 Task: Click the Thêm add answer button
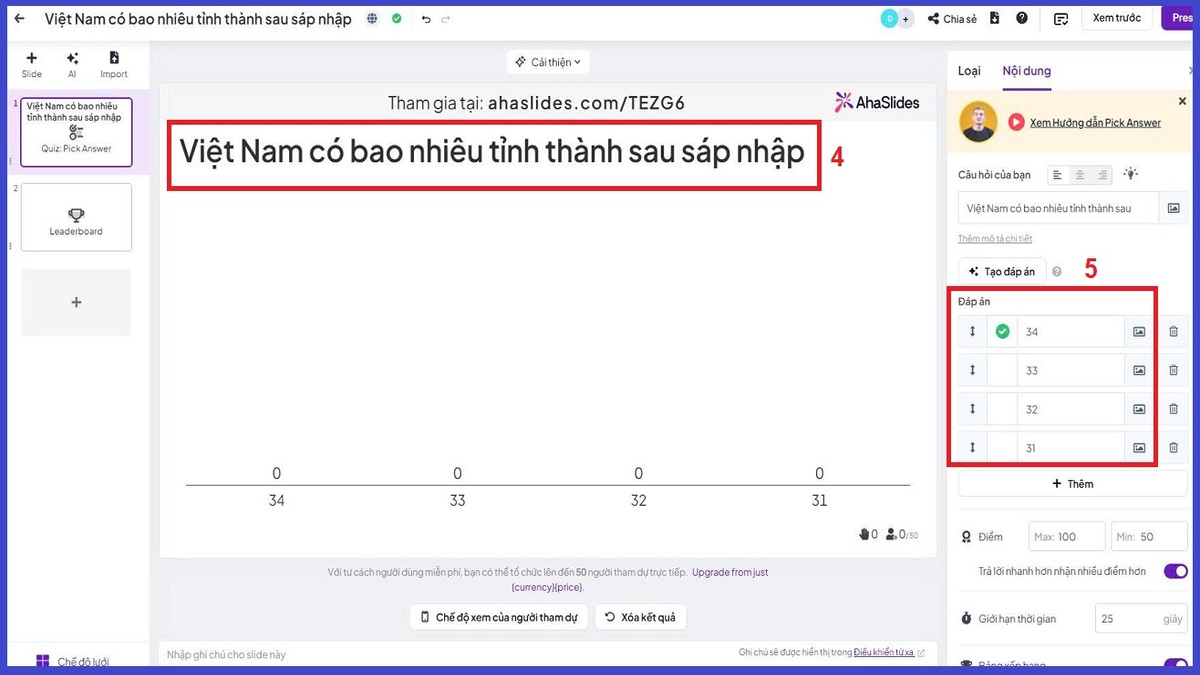point(1073,484)
